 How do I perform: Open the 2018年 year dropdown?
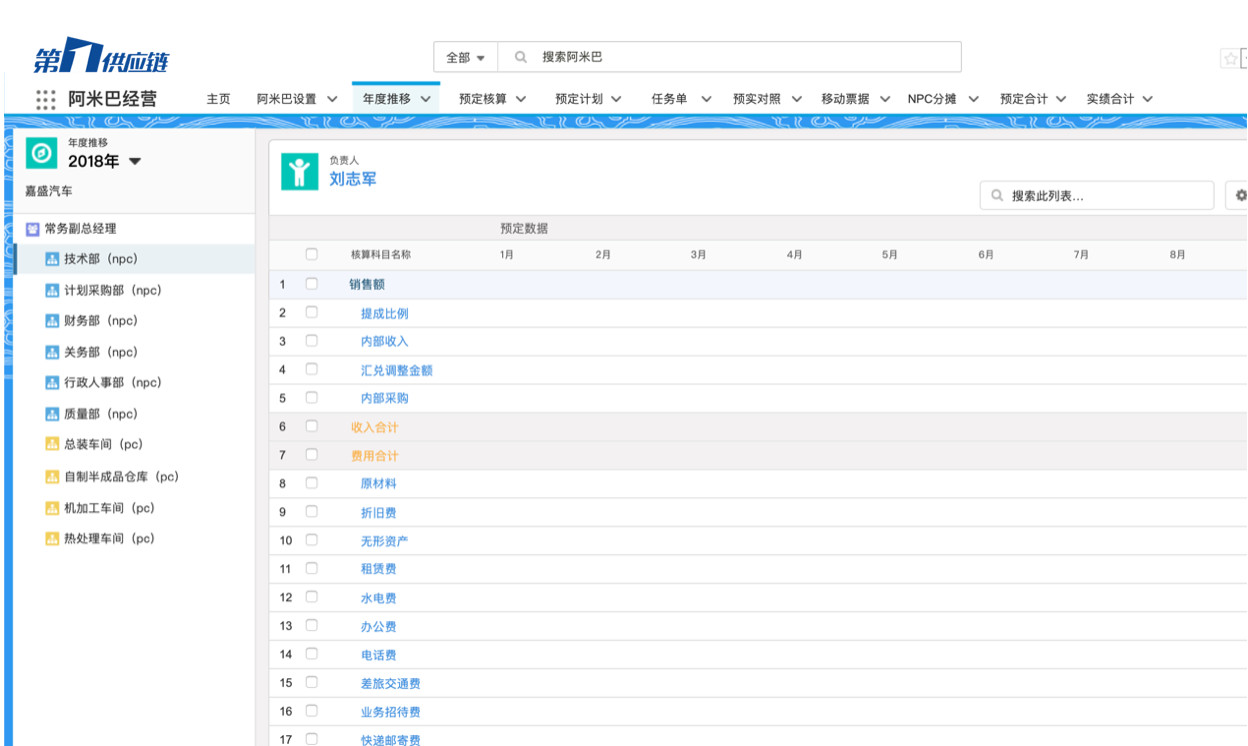(105, 162)
